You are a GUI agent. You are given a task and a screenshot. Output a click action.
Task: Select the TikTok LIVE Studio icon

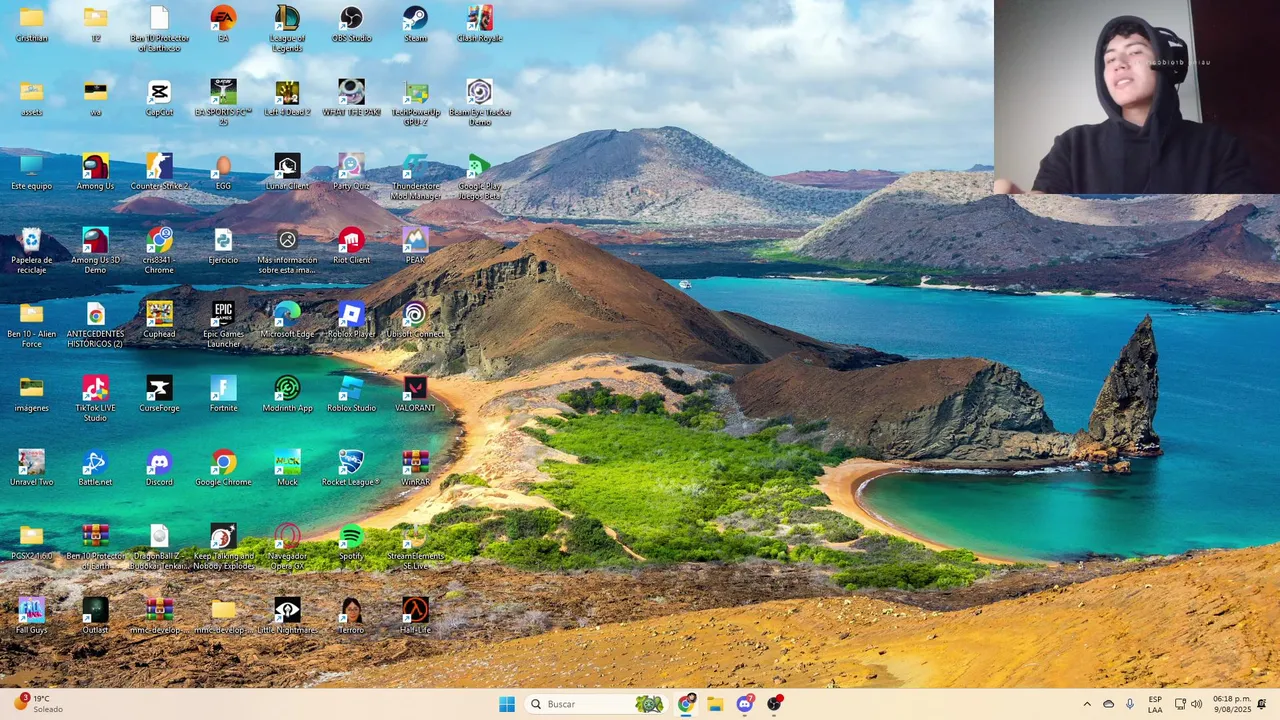[95, 399]
